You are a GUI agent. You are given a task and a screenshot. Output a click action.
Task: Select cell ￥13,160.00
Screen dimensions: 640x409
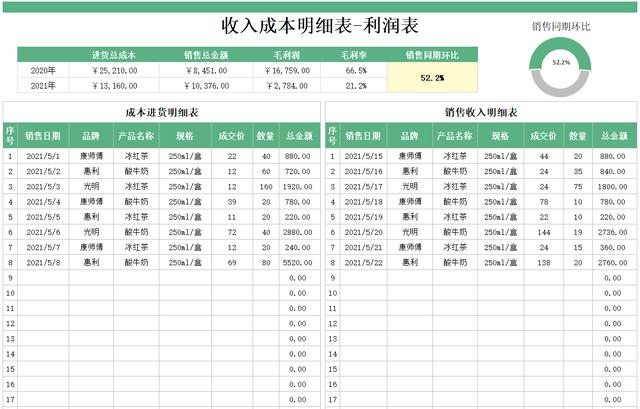[114, 86]
